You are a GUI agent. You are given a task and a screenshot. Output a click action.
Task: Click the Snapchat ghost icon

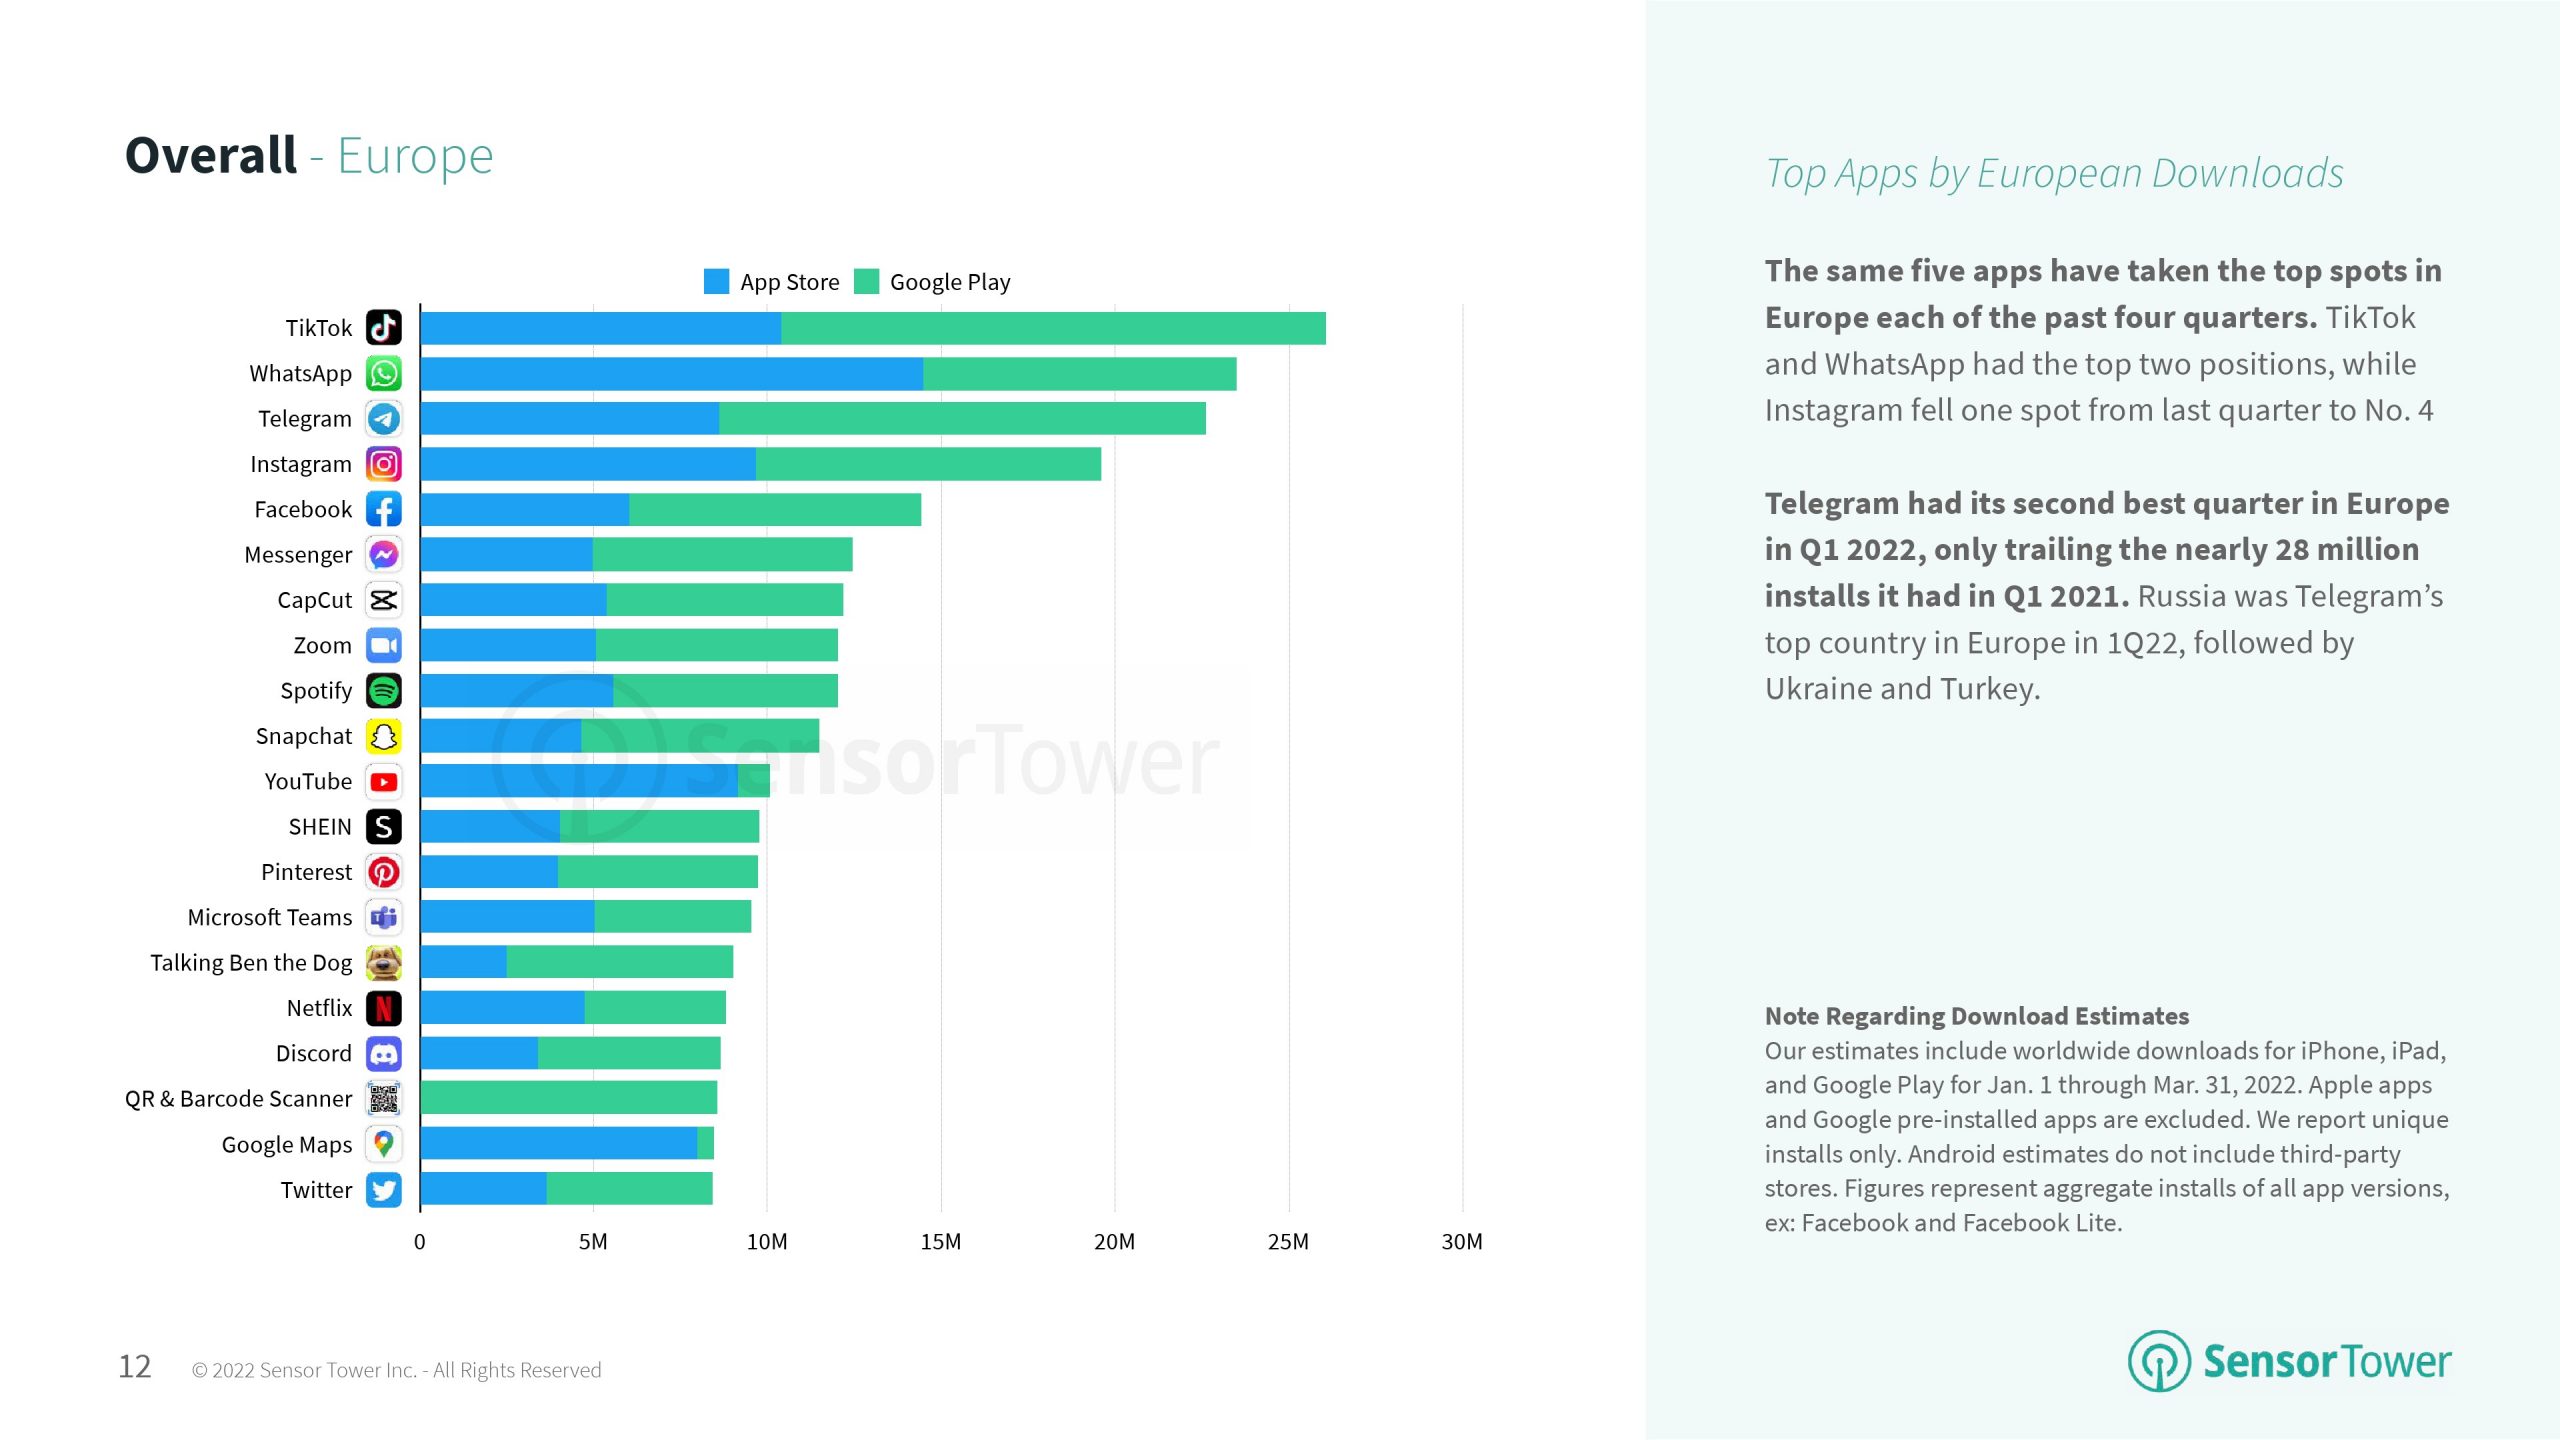coord(383,736)
